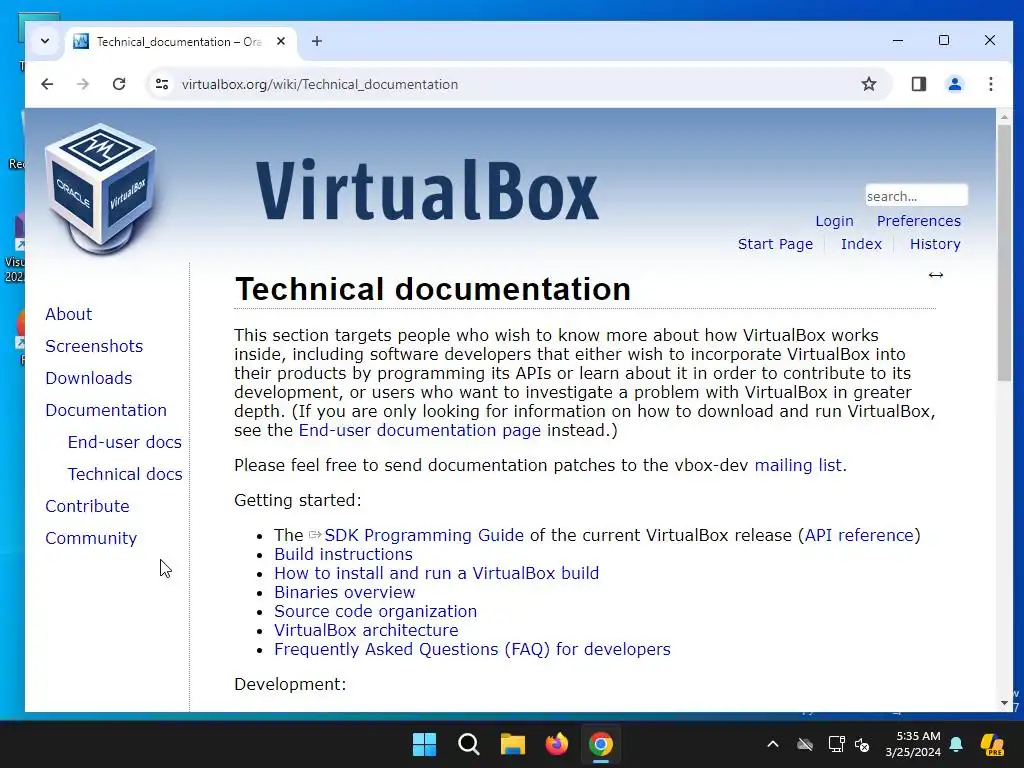Open About in the sidebar
This screenshot has height=768, width=1024.
[69, 314]
